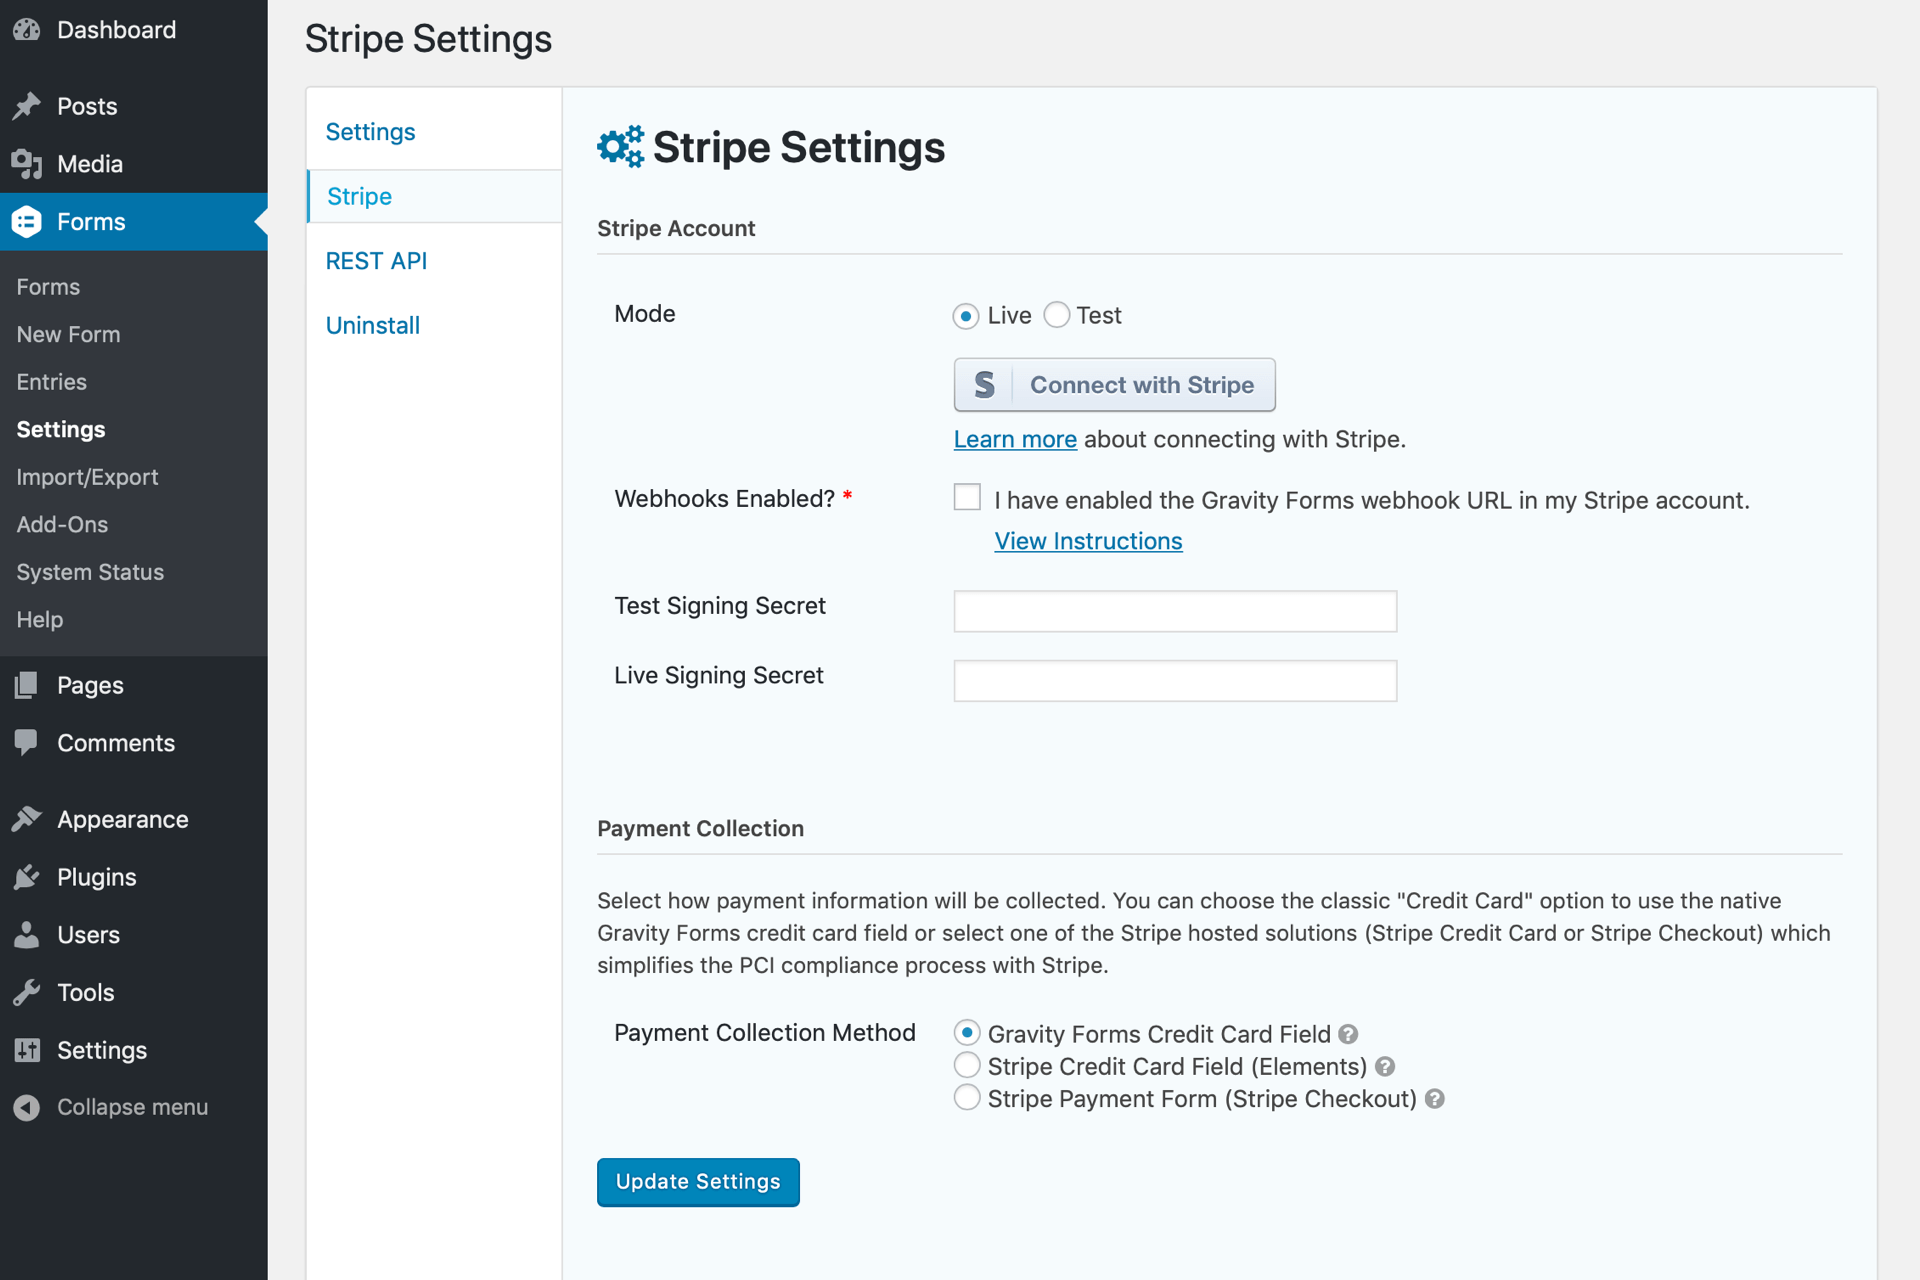Click the Tools wrench icon
This screenshot has height=1280, width=1920.
27,992
